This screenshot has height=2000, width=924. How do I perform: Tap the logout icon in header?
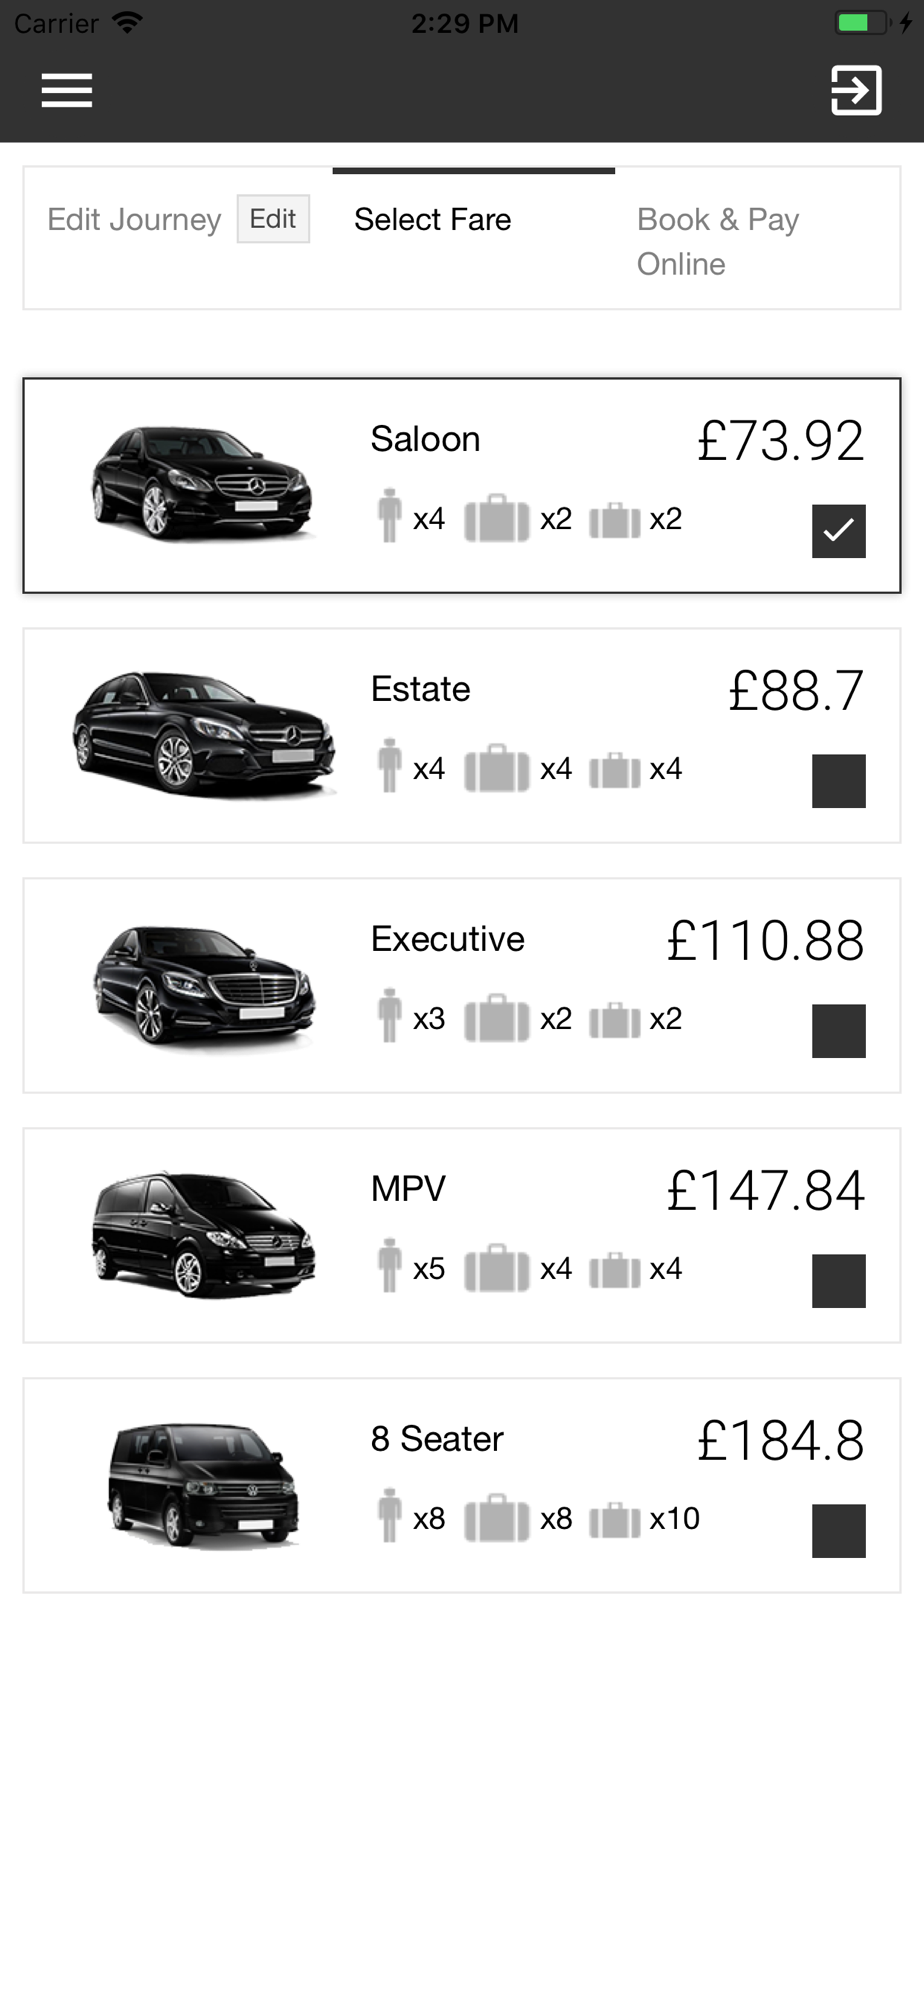pyautogui.click(x=856, y=90)
